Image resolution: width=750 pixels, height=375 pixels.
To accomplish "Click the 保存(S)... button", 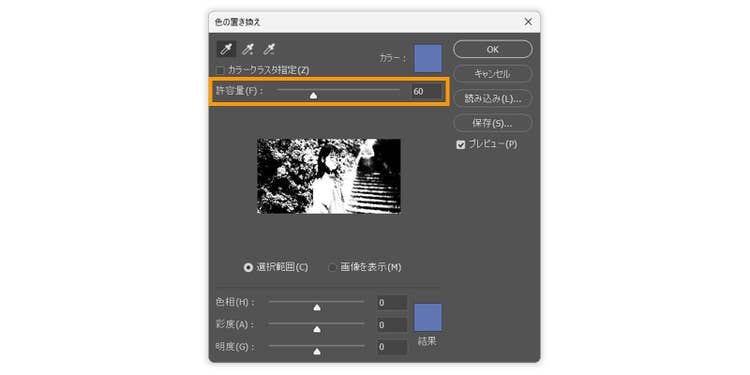I will (x=493, y=123).
